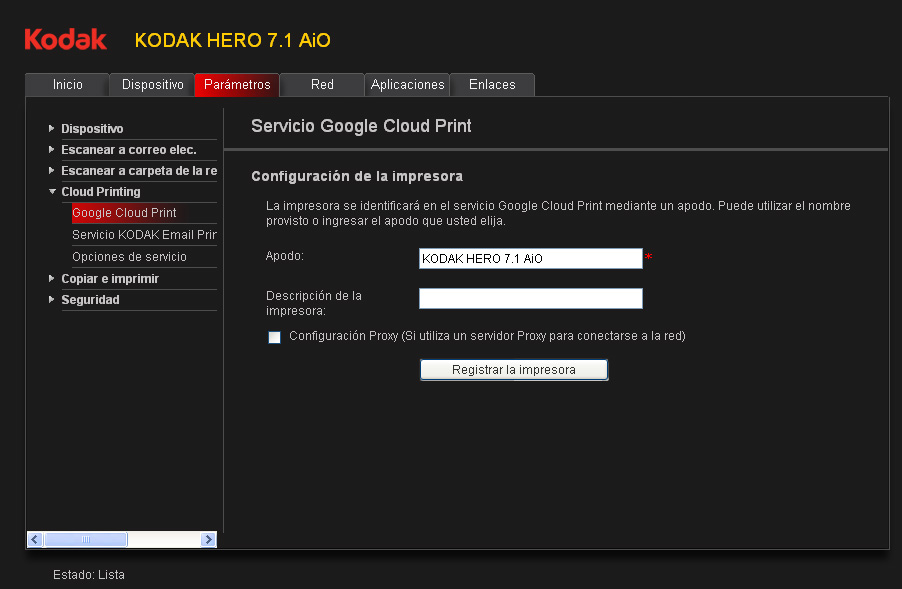Expand Escanear a carpeta de la red arrow
The image size is (902, 589).
point(51,170)
